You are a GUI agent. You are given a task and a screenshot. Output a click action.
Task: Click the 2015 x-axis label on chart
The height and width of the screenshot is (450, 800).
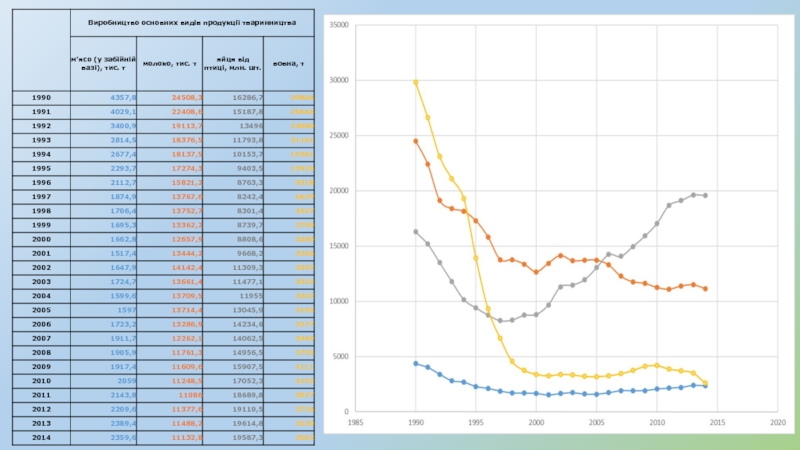(717, 422)
